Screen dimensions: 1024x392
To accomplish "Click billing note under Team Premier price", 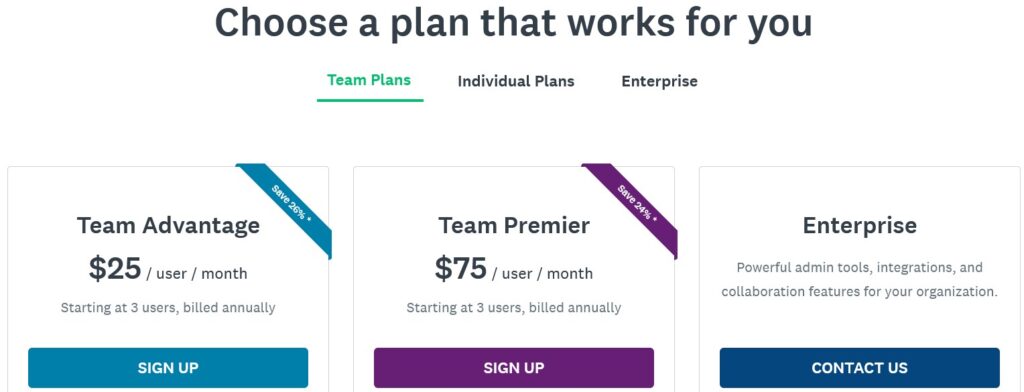I will tap(514, 307).
